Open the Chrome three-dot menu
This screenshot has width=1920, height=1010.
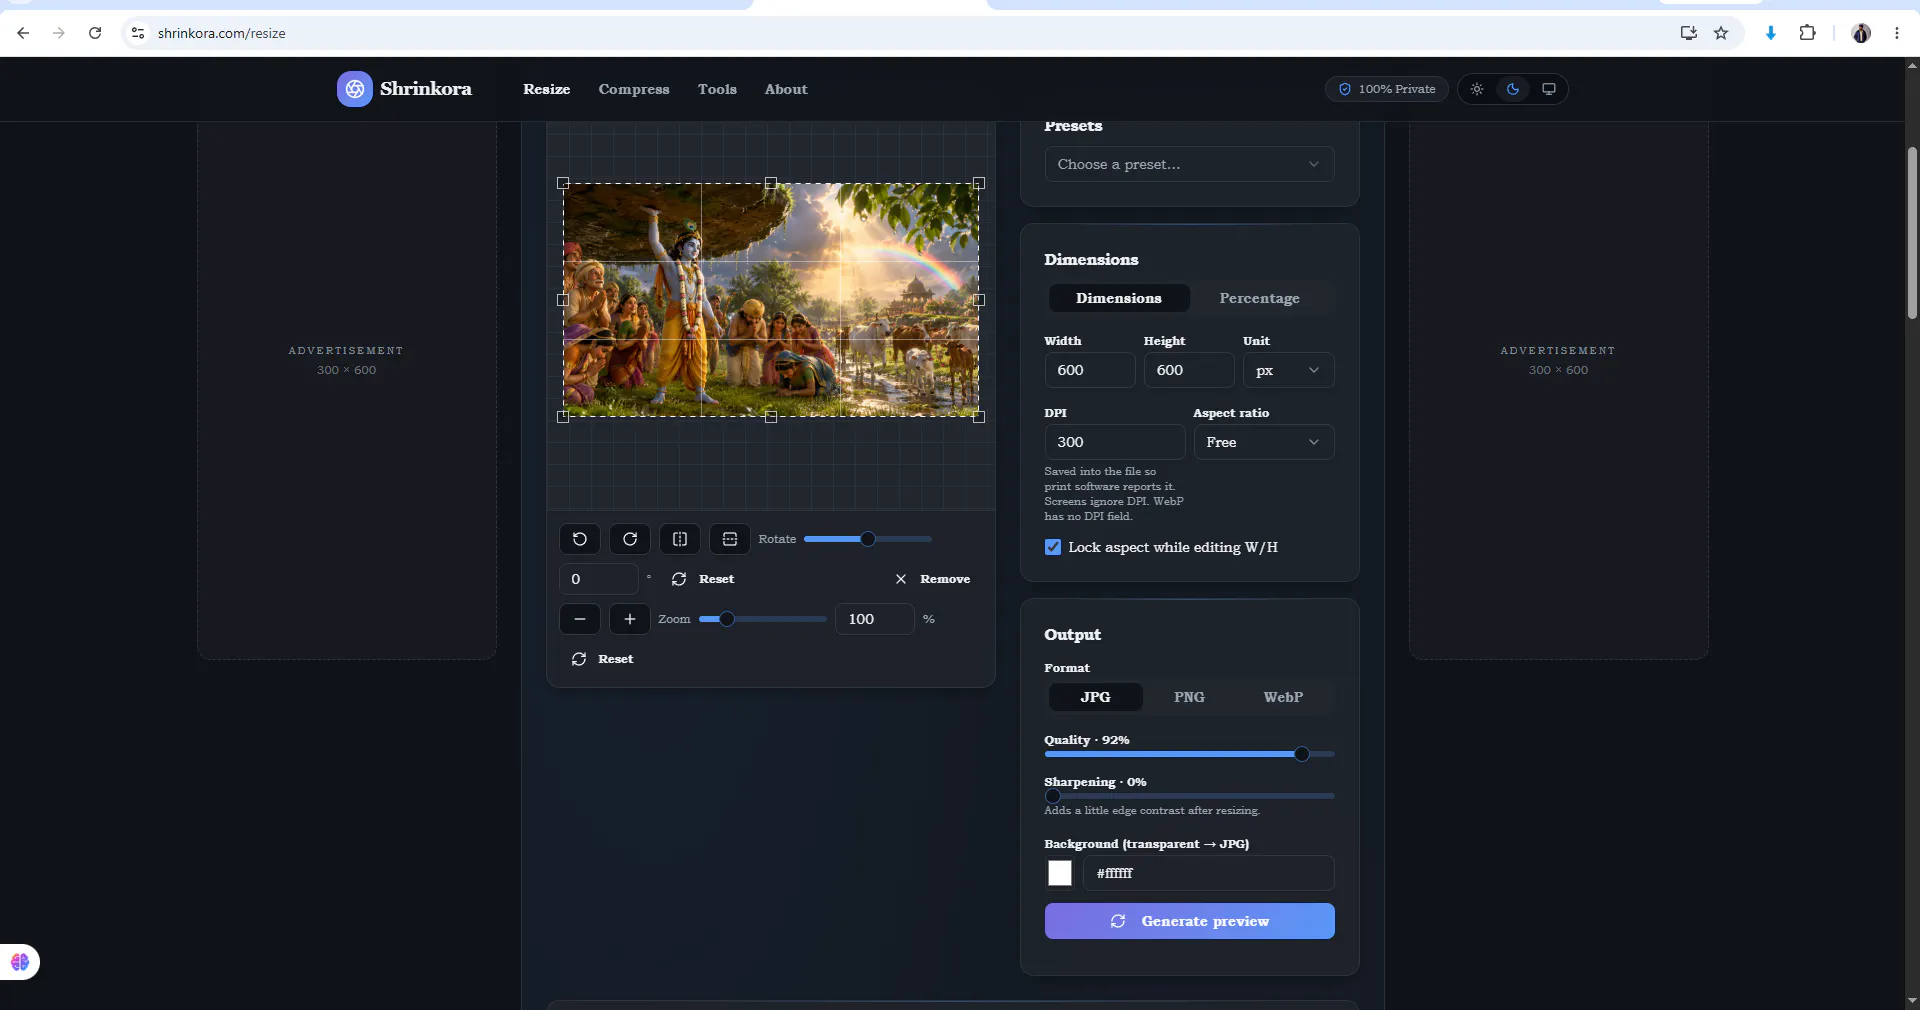coord(1897,33)
